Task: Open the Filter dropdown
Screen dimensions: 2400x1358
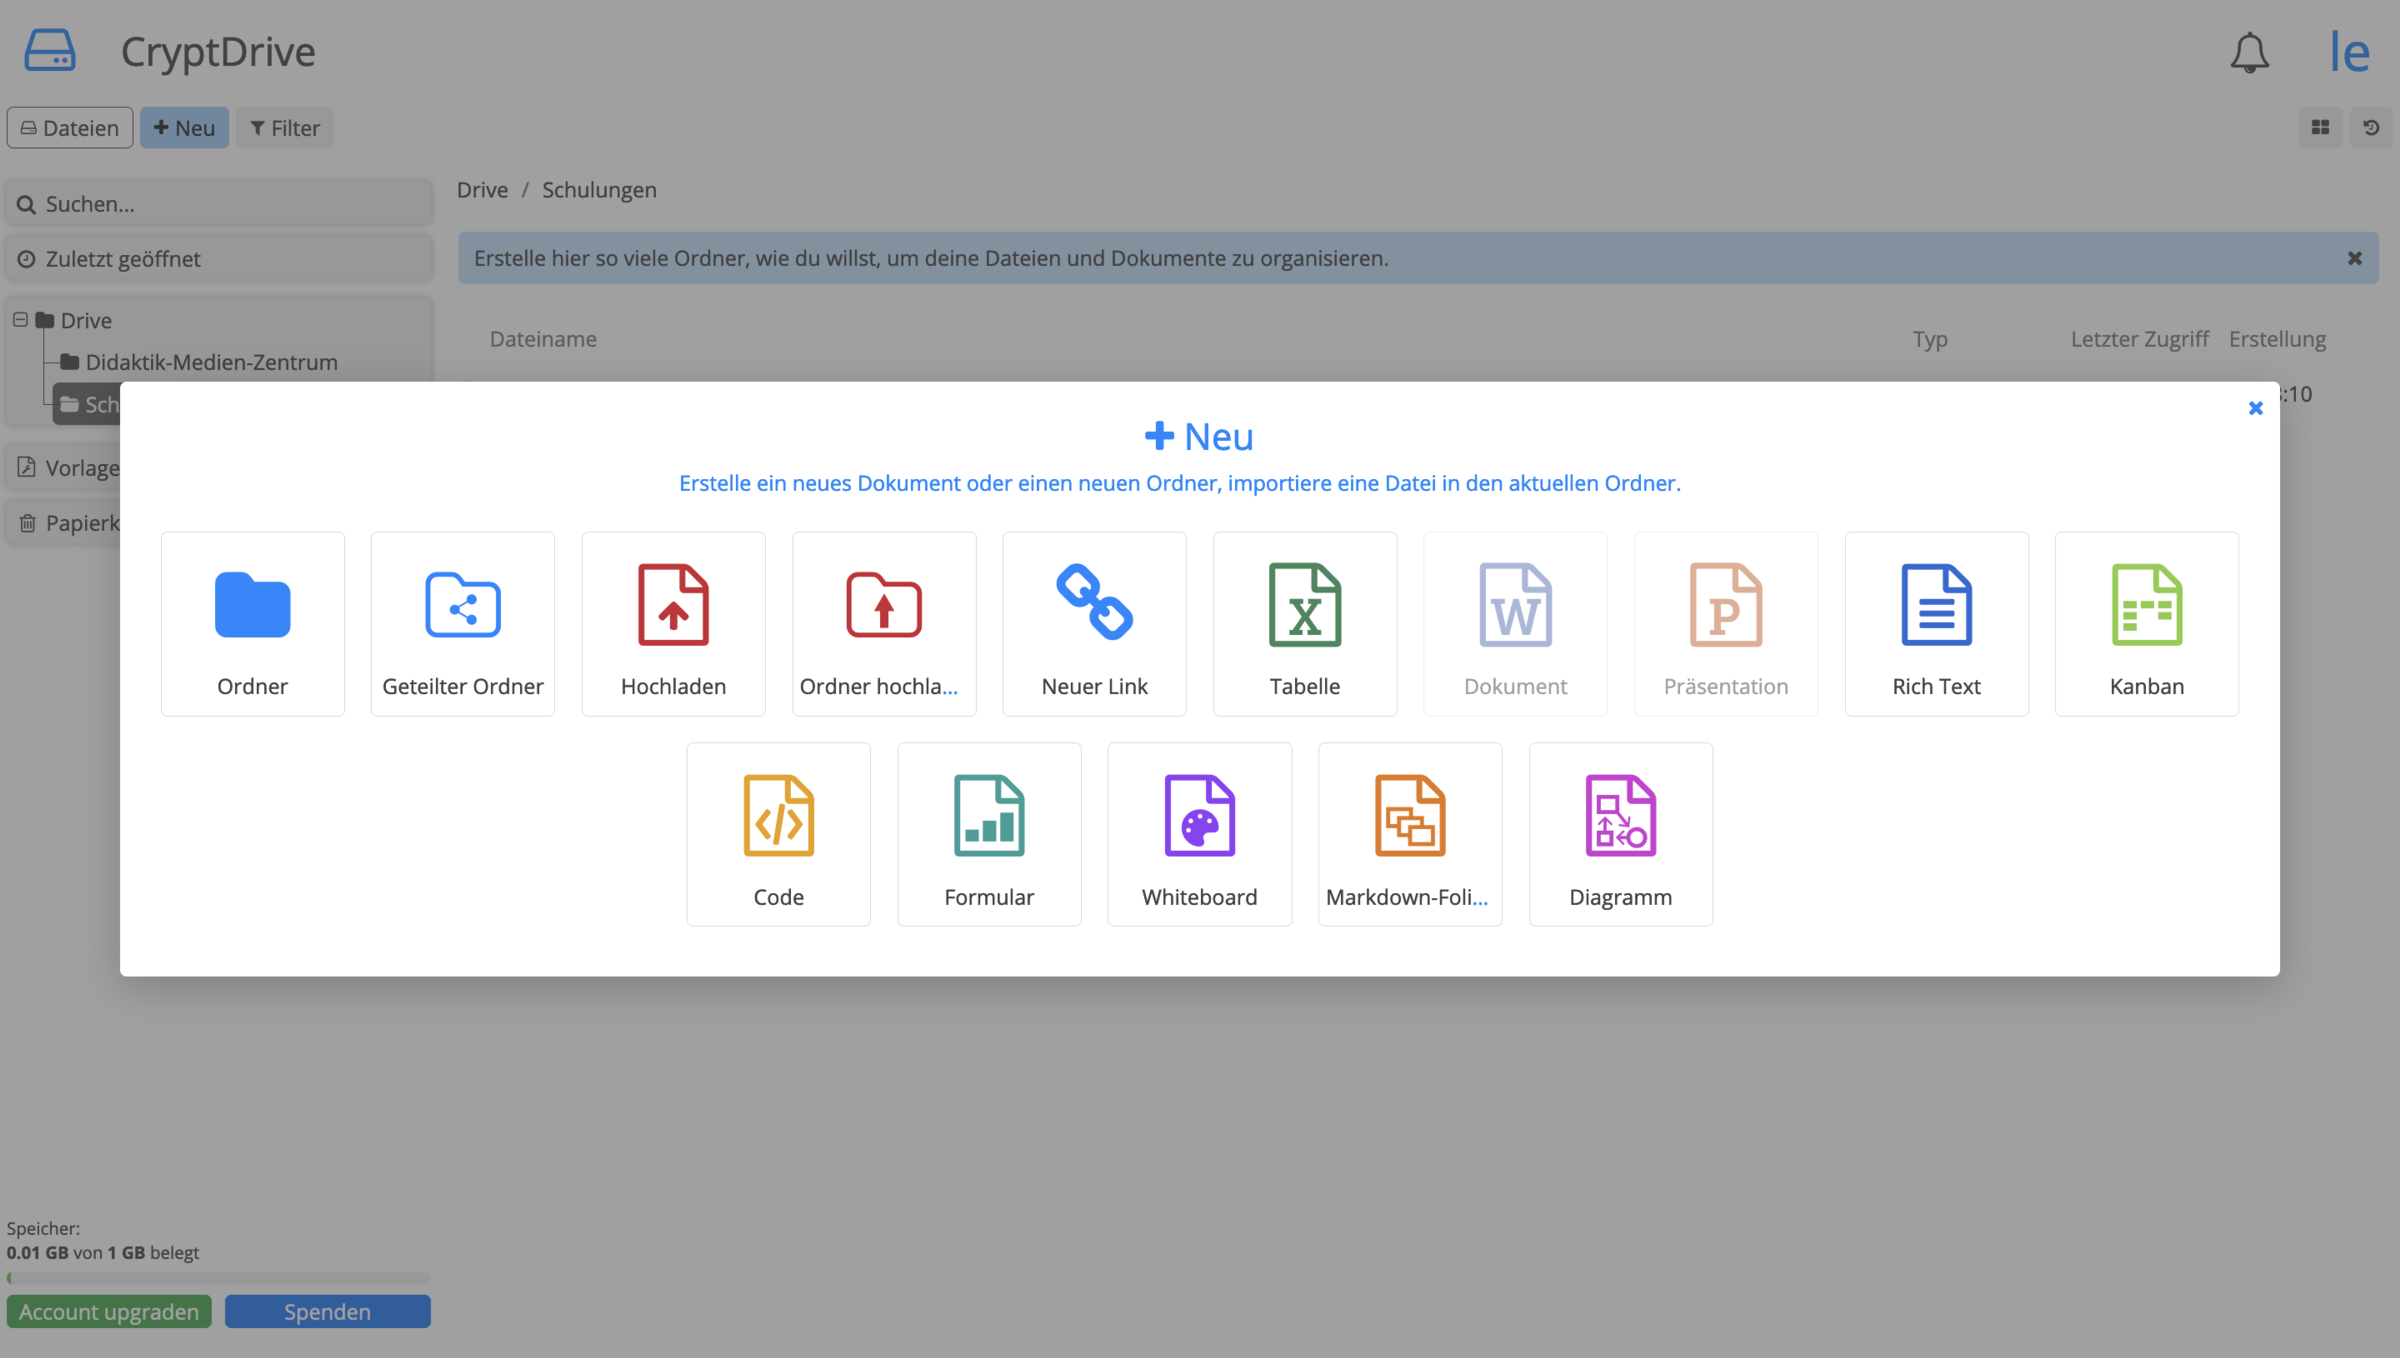Action: pyautogui.click(x=284, y=128)
